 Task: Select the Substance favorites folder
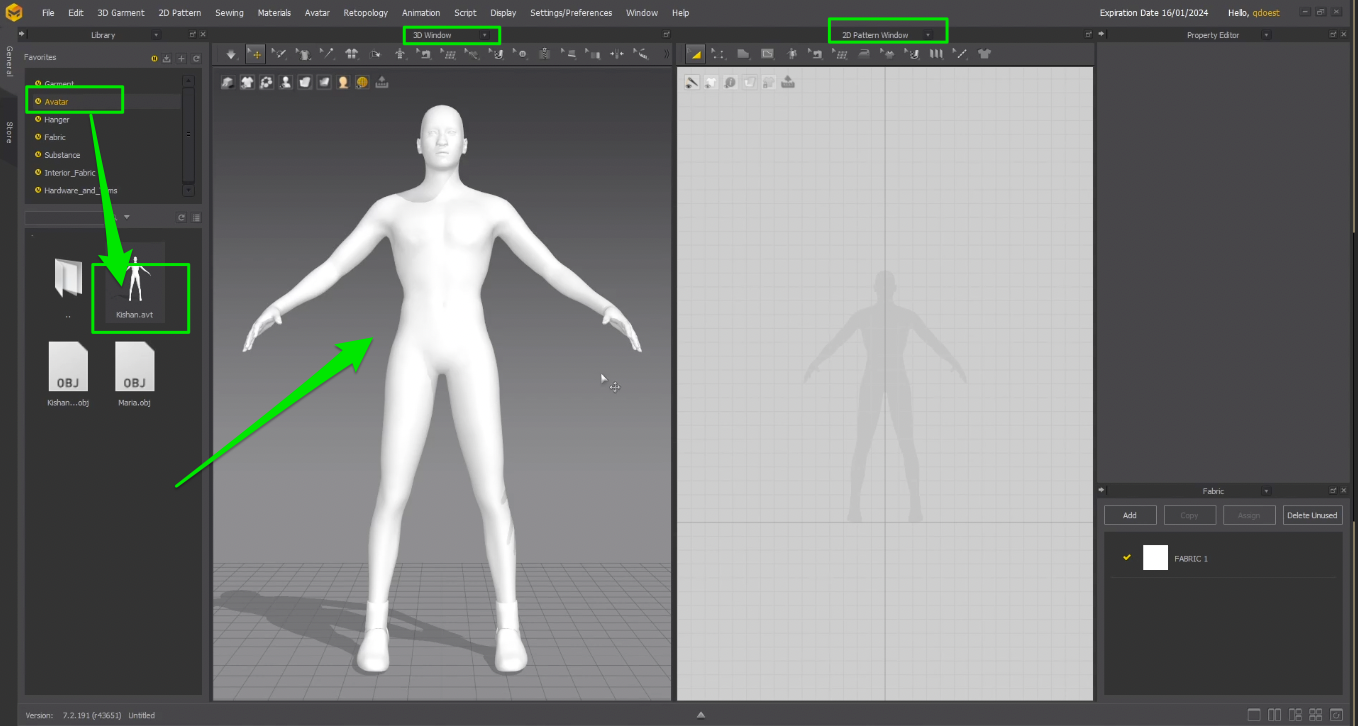(62, 155)
